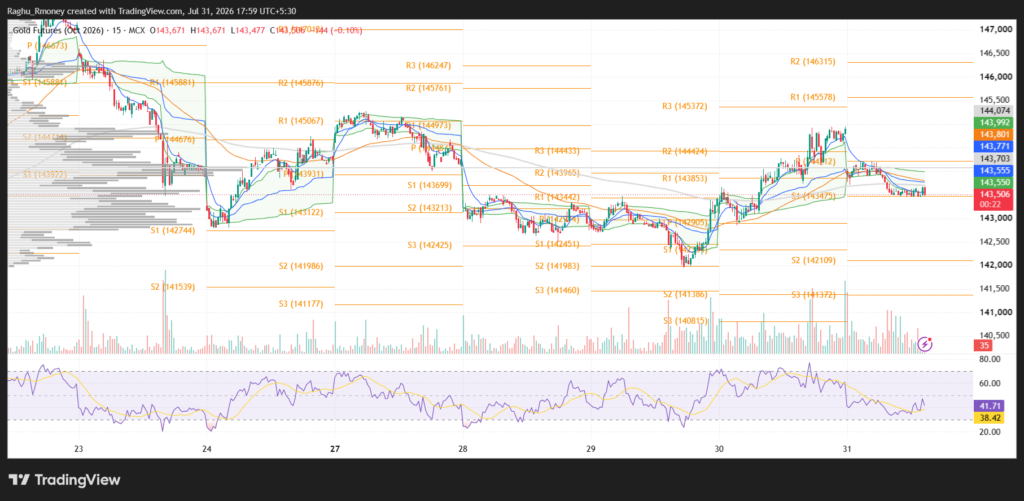Click the R2 (143965) pivot label
The image size is (1024, 501).
pos(557,173)
